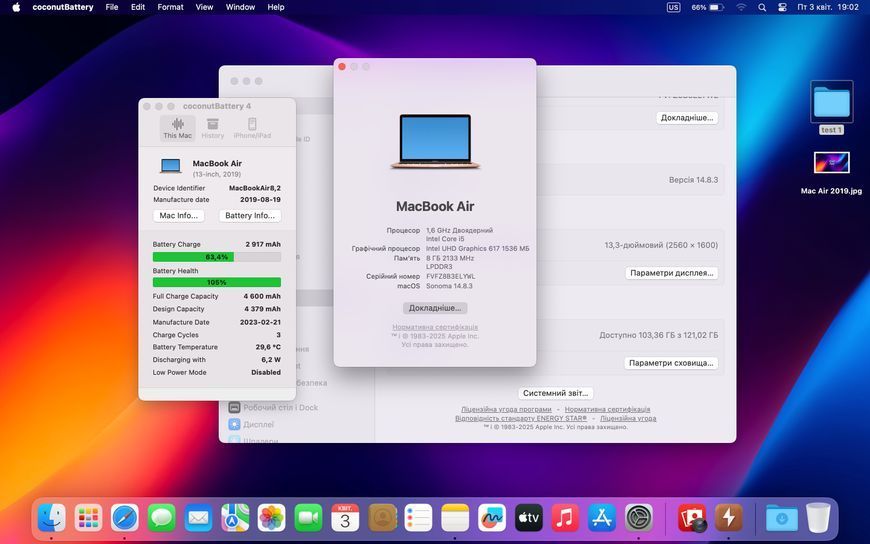Screen dimensions: 870x544
Task: Launch Freeform from the Dock
Action: point(492,518)
